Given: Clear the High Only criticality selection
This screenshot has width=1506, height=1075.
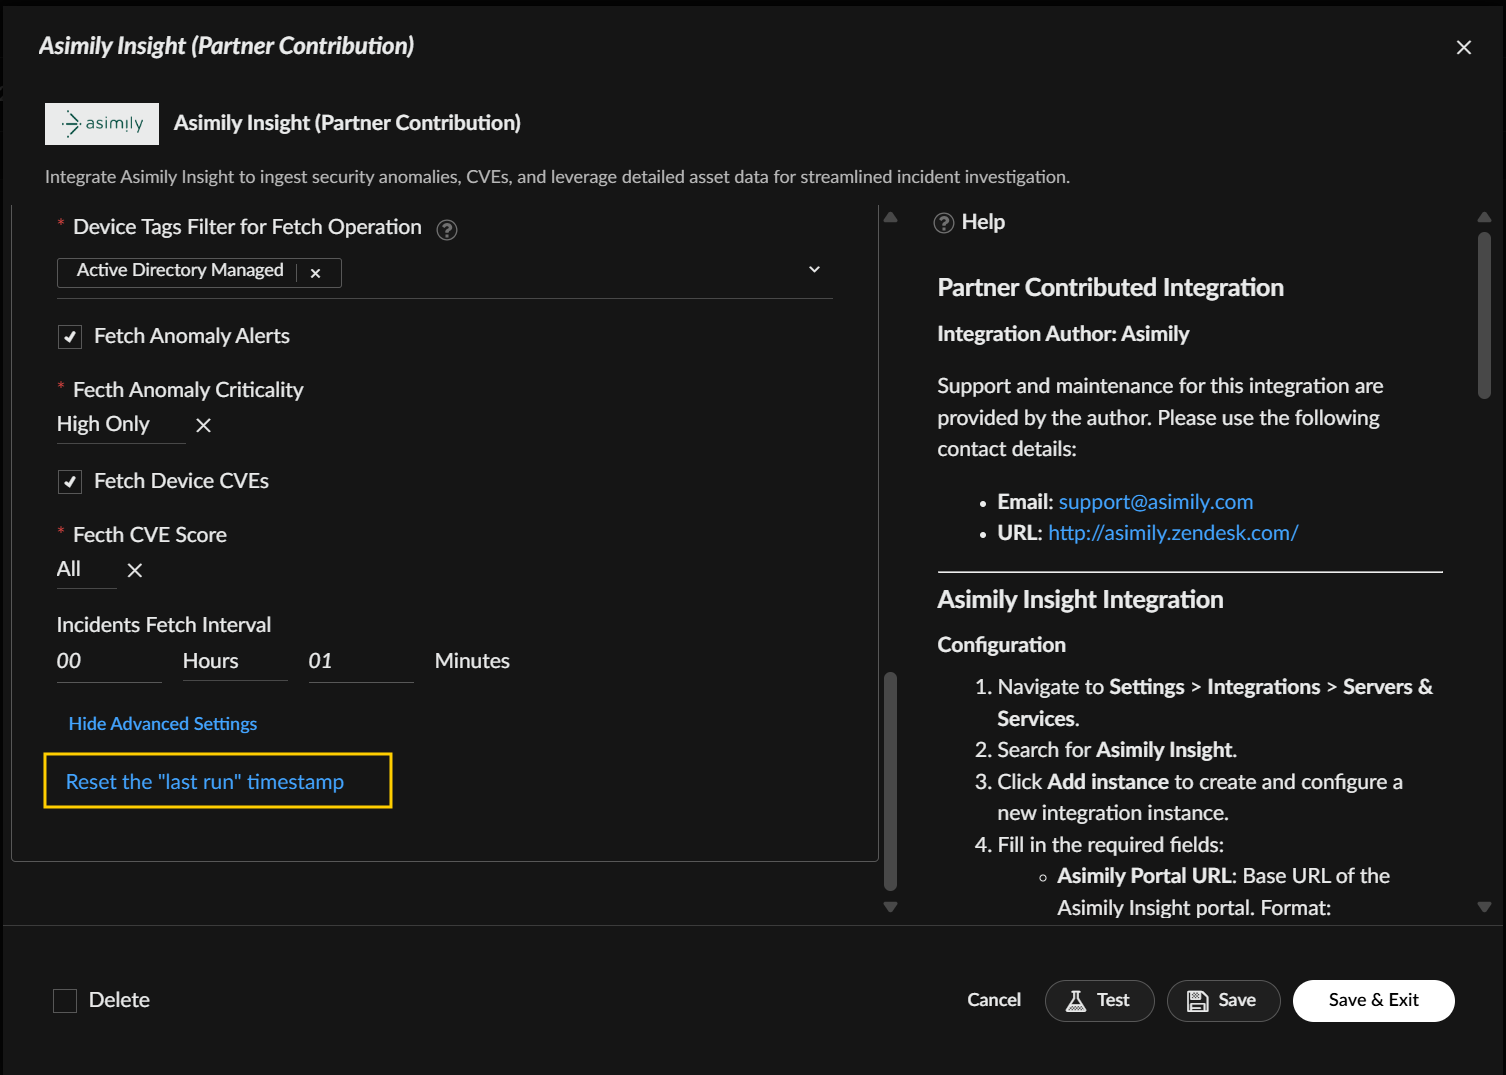Looking at the screenshot, I should coord(203,425).
